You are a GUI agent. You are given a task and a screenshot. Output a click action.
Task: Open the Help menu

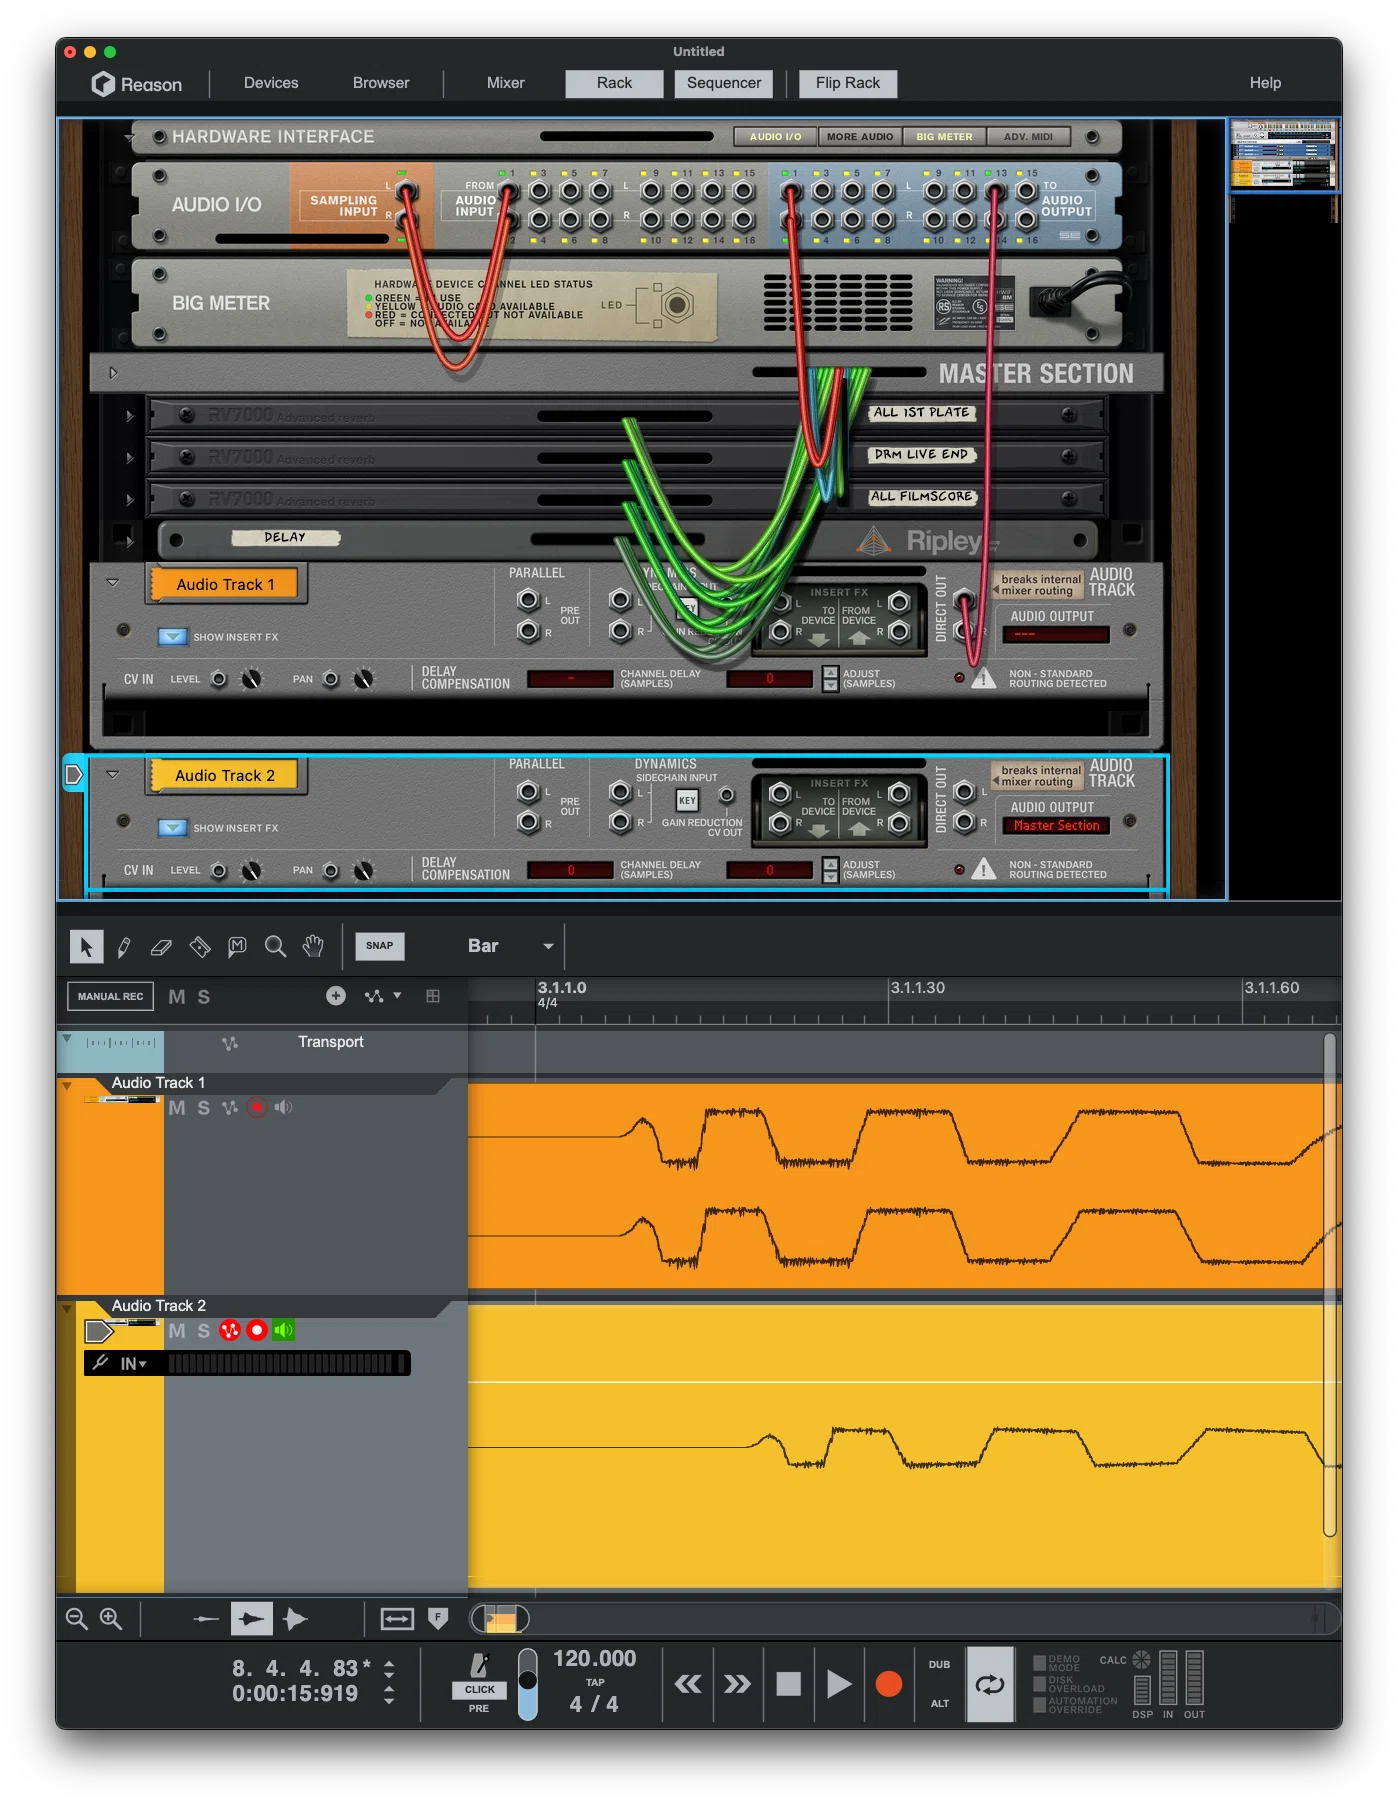(x=1265, y=83)
